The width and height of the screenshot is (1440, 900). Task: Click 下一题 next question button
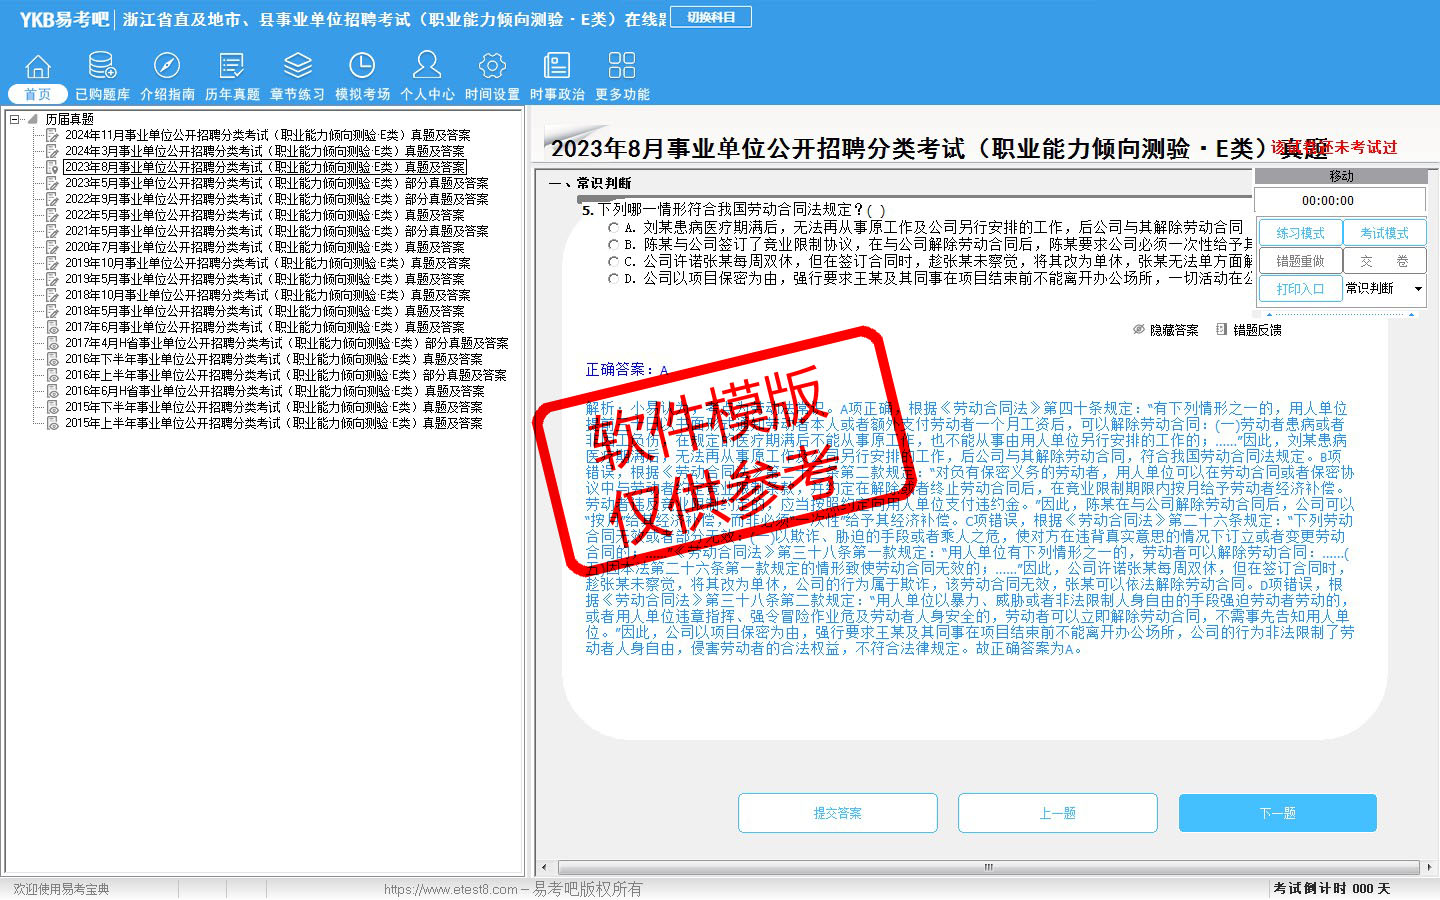pos(1277,813)
